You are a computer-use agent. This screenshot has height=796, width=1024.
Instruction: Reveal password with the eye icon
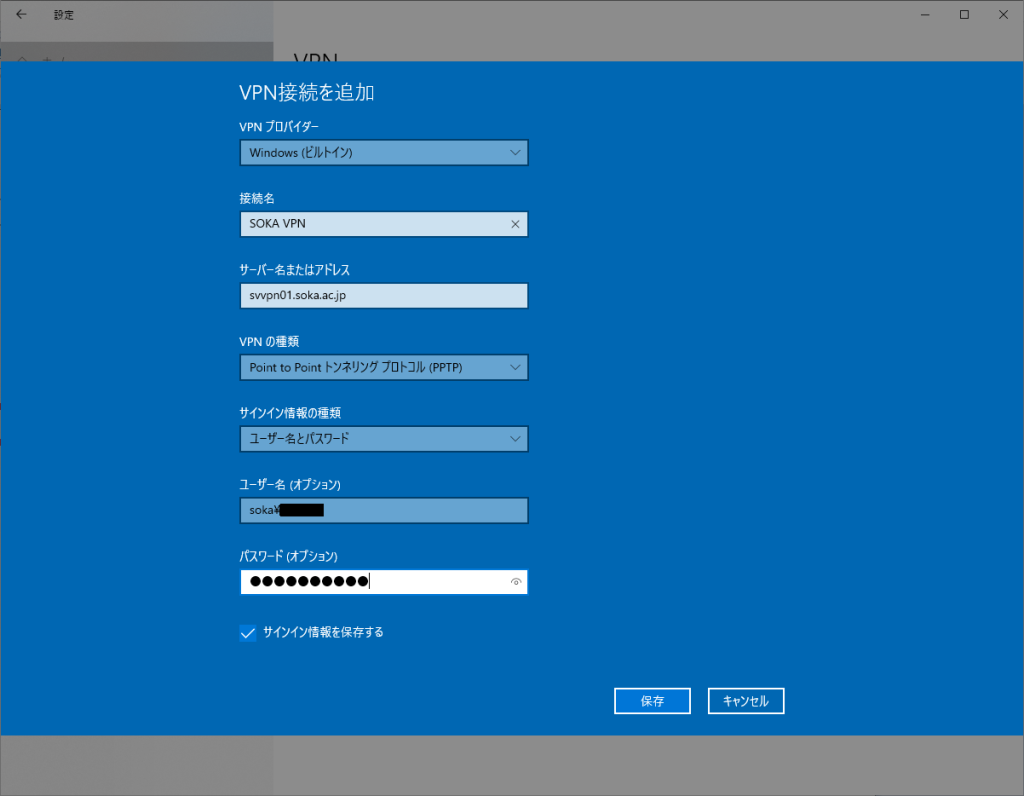click(515, 582)
